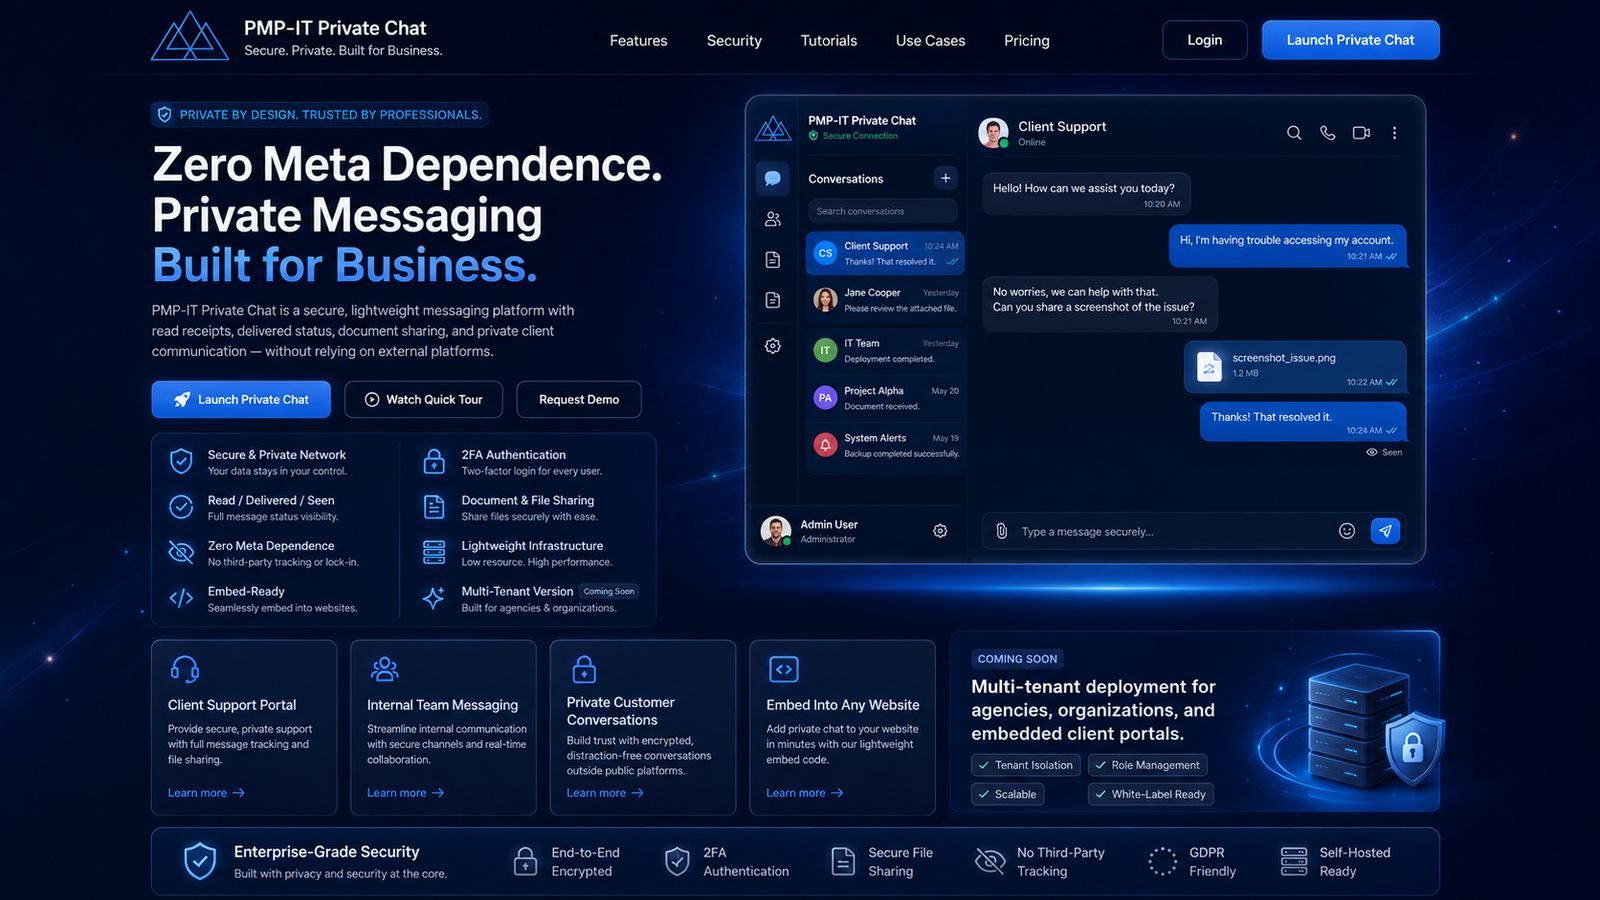The height and width of the screenshot is (900, 1600).
Task: Select the Jane Cooper conversation
Action: [885, 300]
